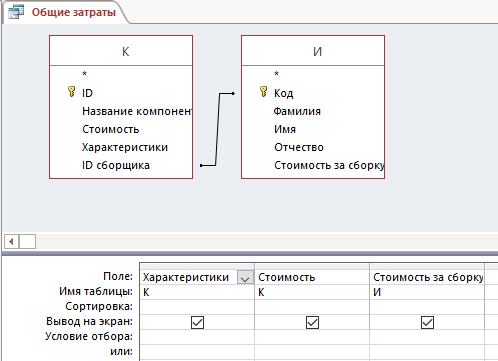Uncheck Вывод на экран for Стоимость за сборку
Image resolution: width=498 pixels, height=361 pixels.
point(427,322)
